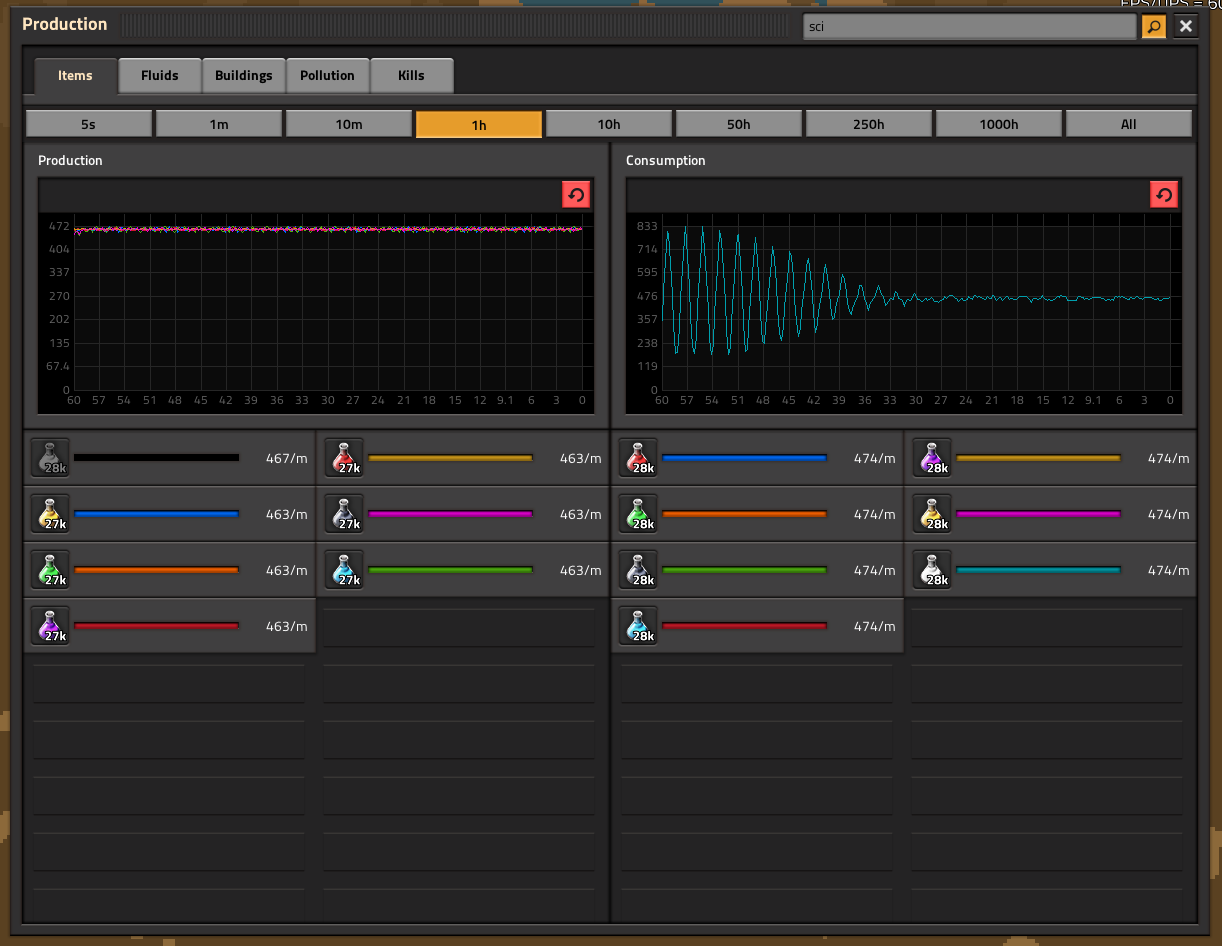This screenshot has width=1222, height=946.
Task: Click the 'Production' panel heading above the graph
Action: (x=70, y=160)
